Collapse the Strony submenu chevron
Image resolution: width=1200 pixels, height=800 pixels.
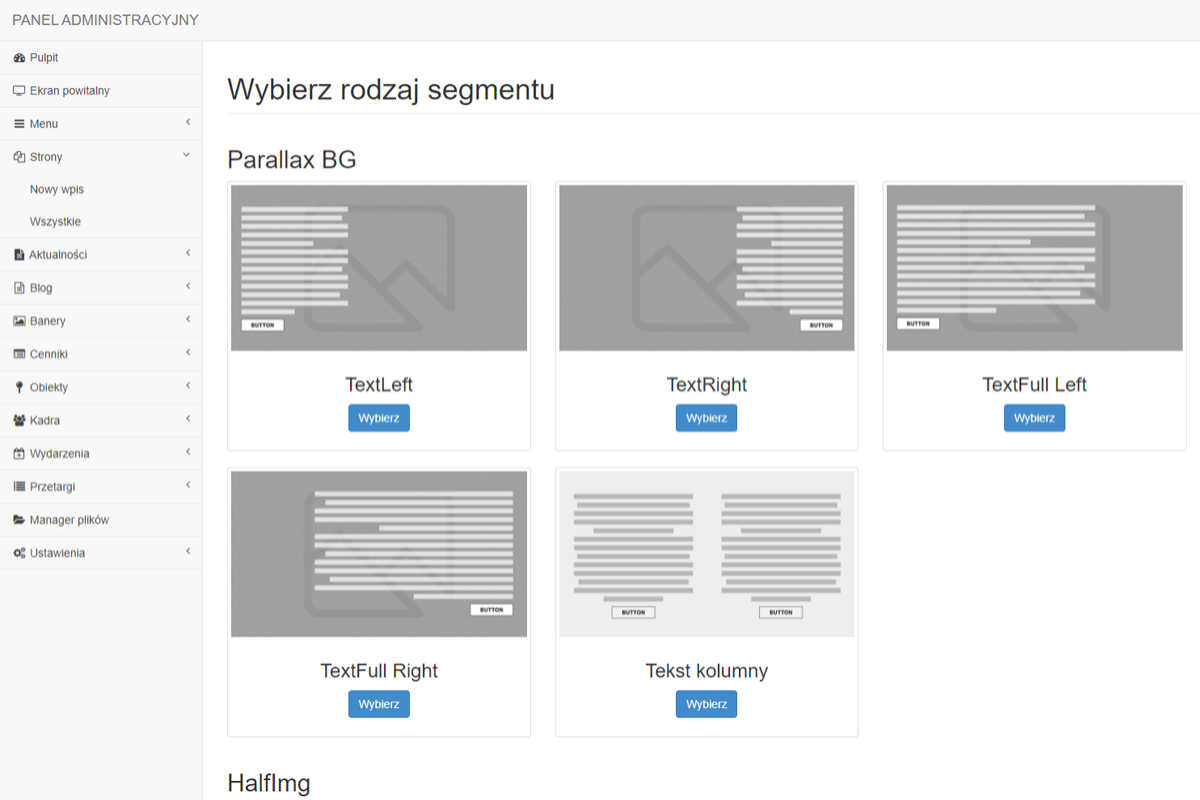(187, 156)
